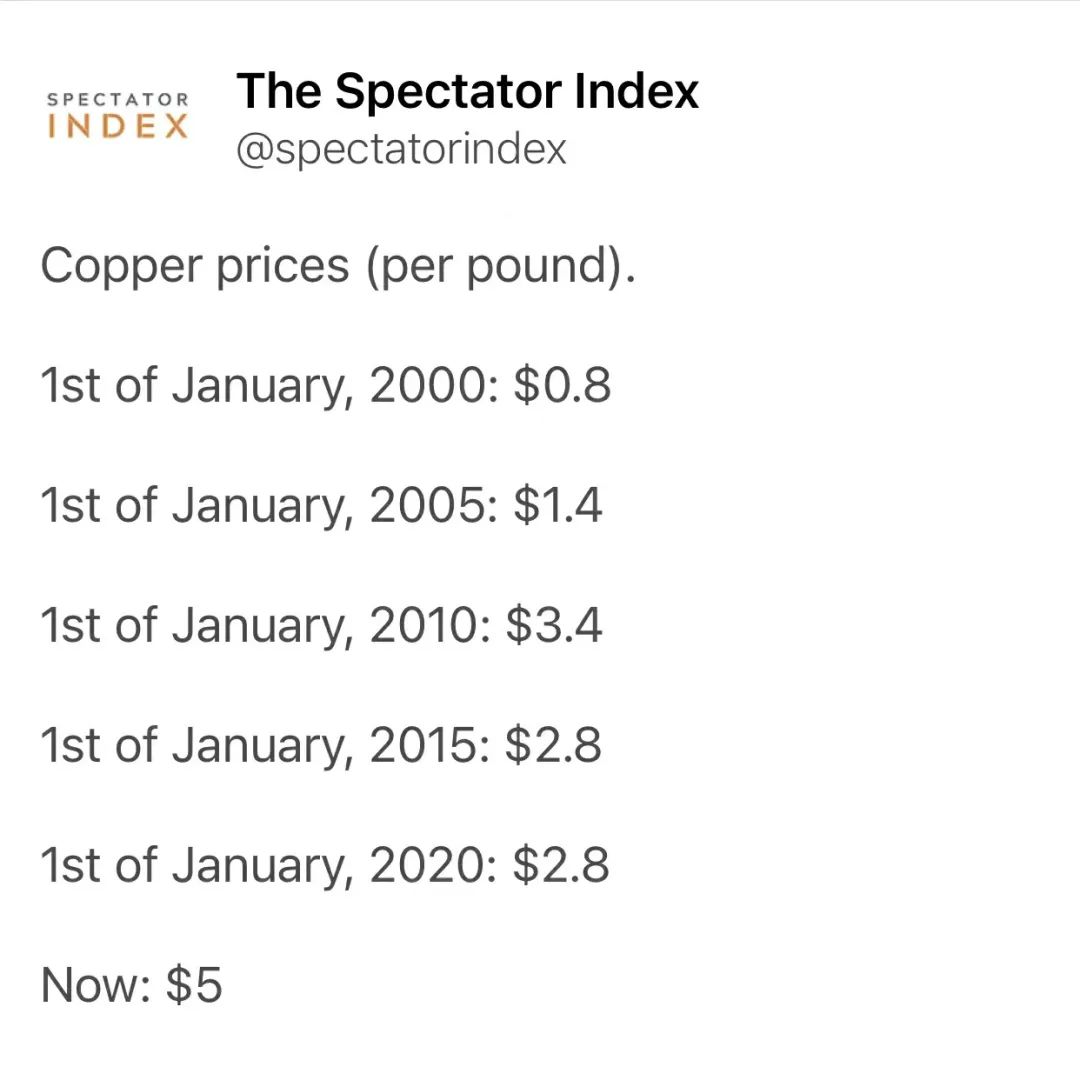Click the small SPECTATOR text in logo
The width and height of the screenshot is (1080, 1067).
pyautogui.click(x=118, y=100)
